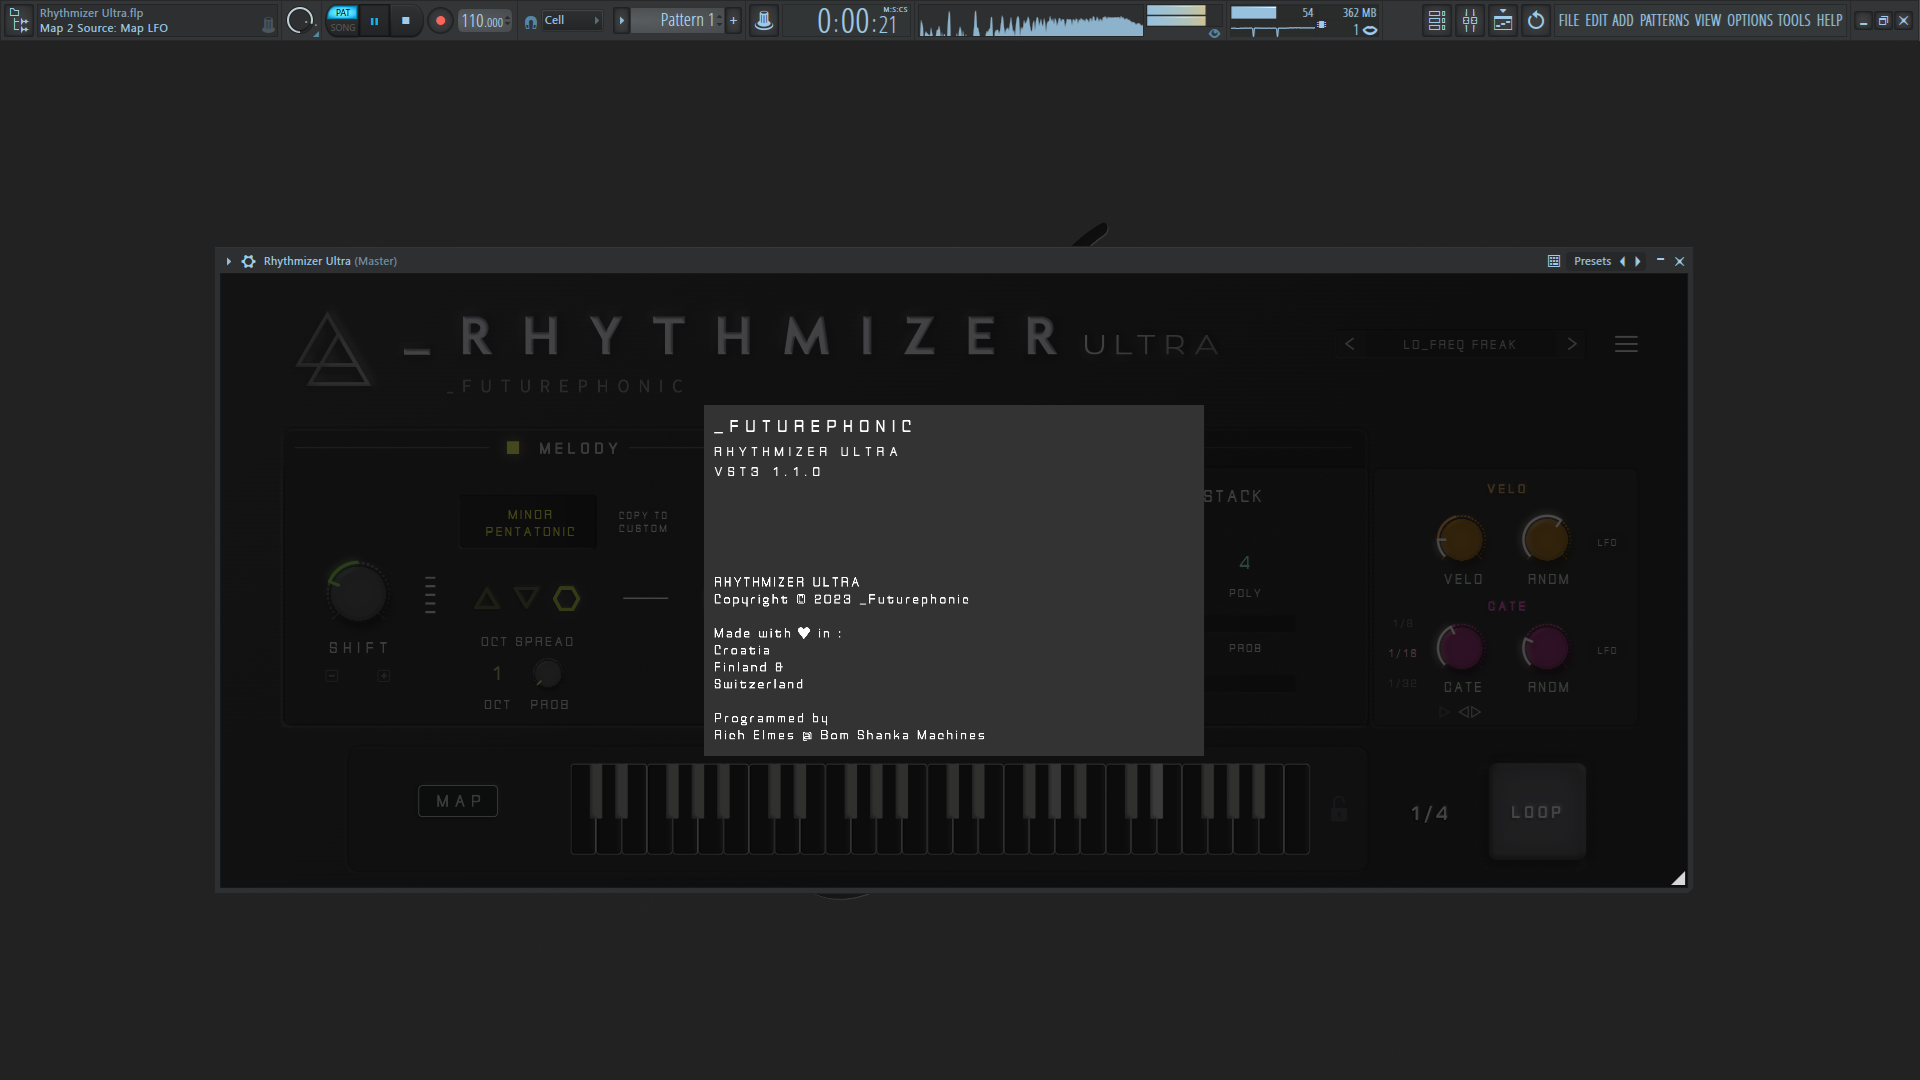Select the 1/8 gate rate option

click(x=1403, y=624)
